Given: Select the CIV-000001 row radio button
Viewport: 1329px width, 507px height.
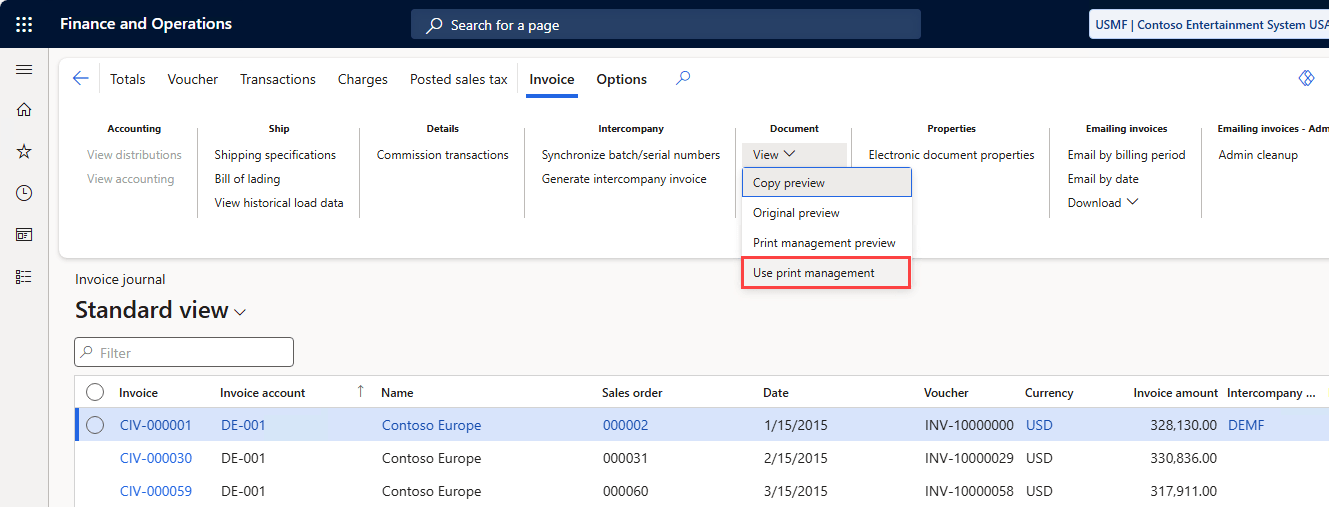Looking at the screenshot, I should pyautogui.click(x=95, y=425).
